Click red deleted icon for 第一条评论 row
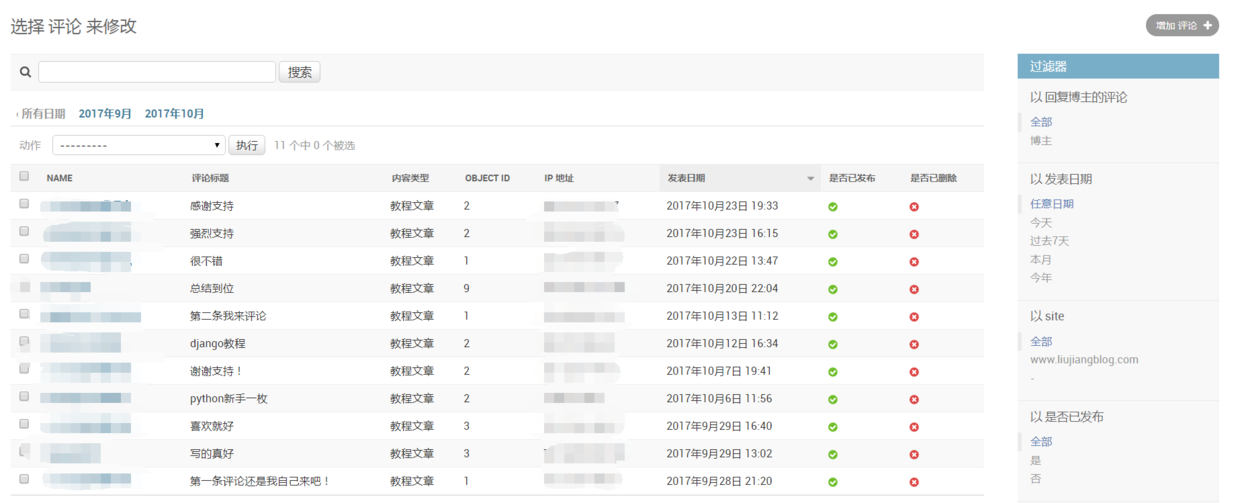Image resolution: width=1240 pixels, height=503 pixels. (x=914, y=482)
